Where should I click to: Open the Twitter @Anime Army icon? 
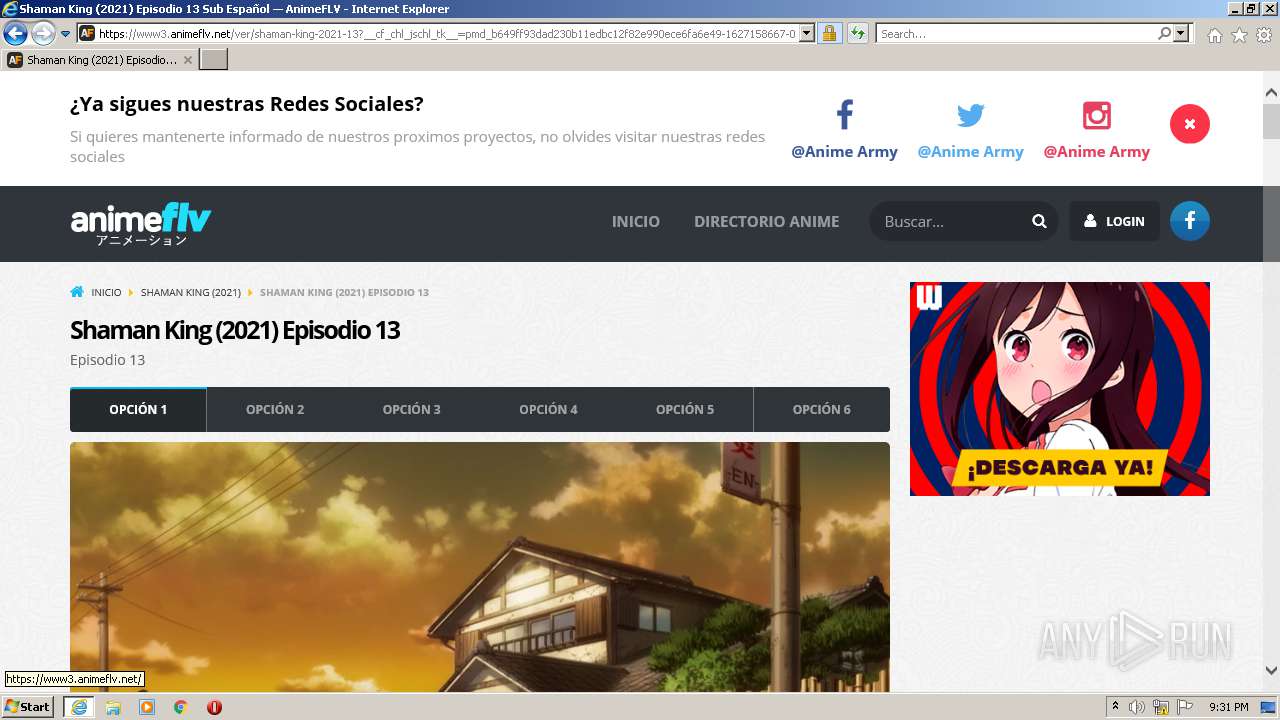coord(970,116)
